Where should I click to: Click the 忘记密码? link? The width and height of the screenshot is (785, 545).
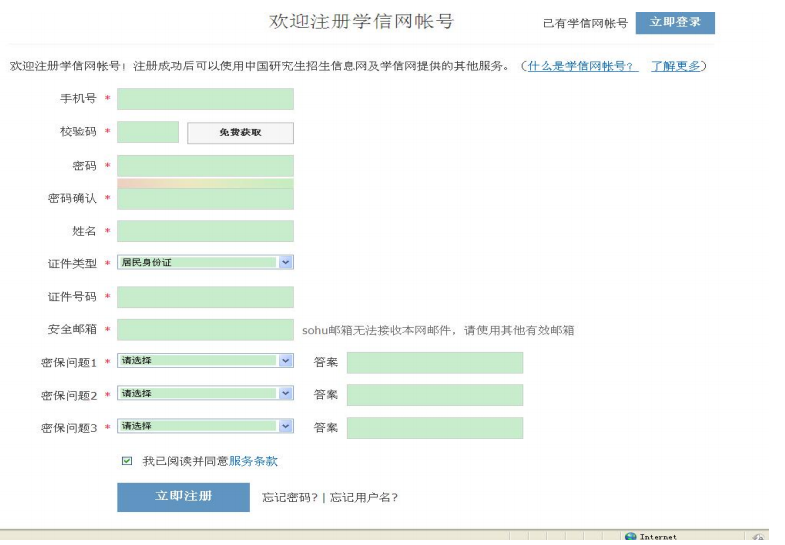point(290,497)
